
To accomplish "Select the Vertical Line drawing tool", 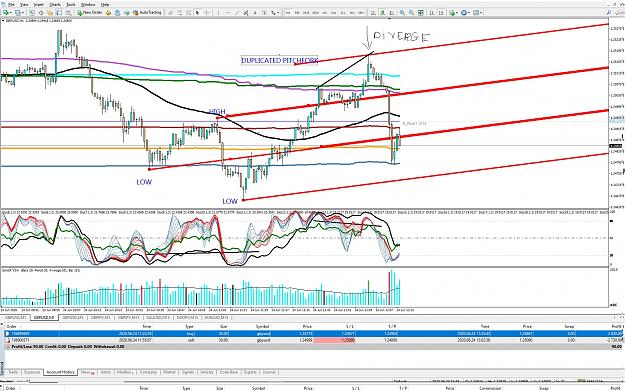I will tap(218, 13).
